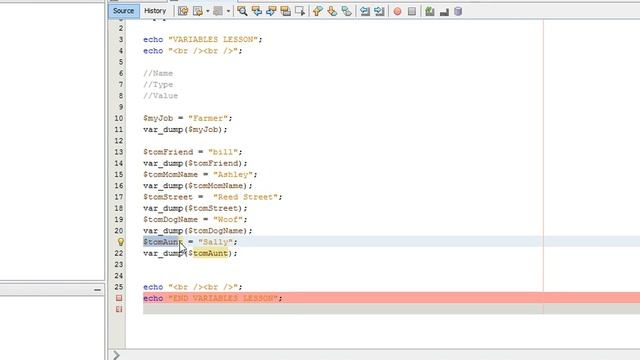Screen dimensions: 640x360
Task: Shift the line left
Action: point(364,11)
